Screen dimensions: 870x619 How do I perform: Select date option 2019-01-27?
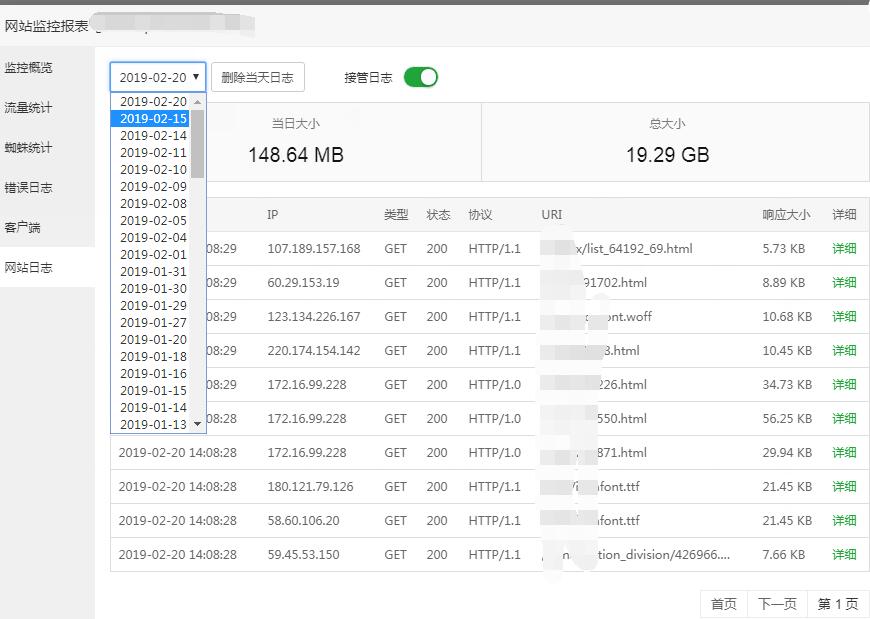pos(150,323)
